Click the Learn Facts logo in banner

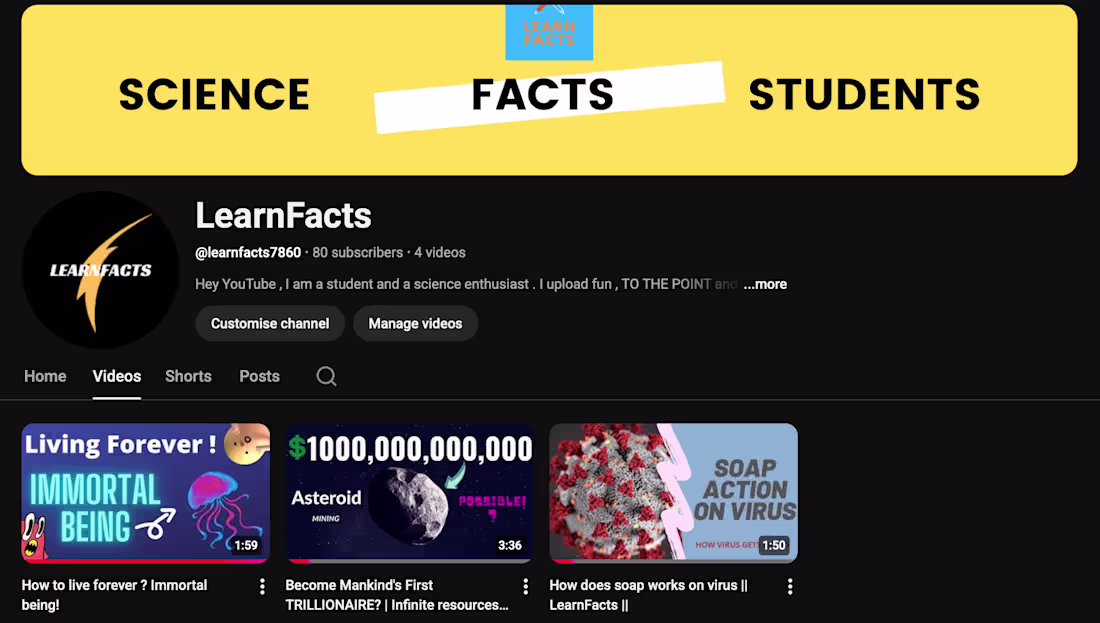click(549, 31)
